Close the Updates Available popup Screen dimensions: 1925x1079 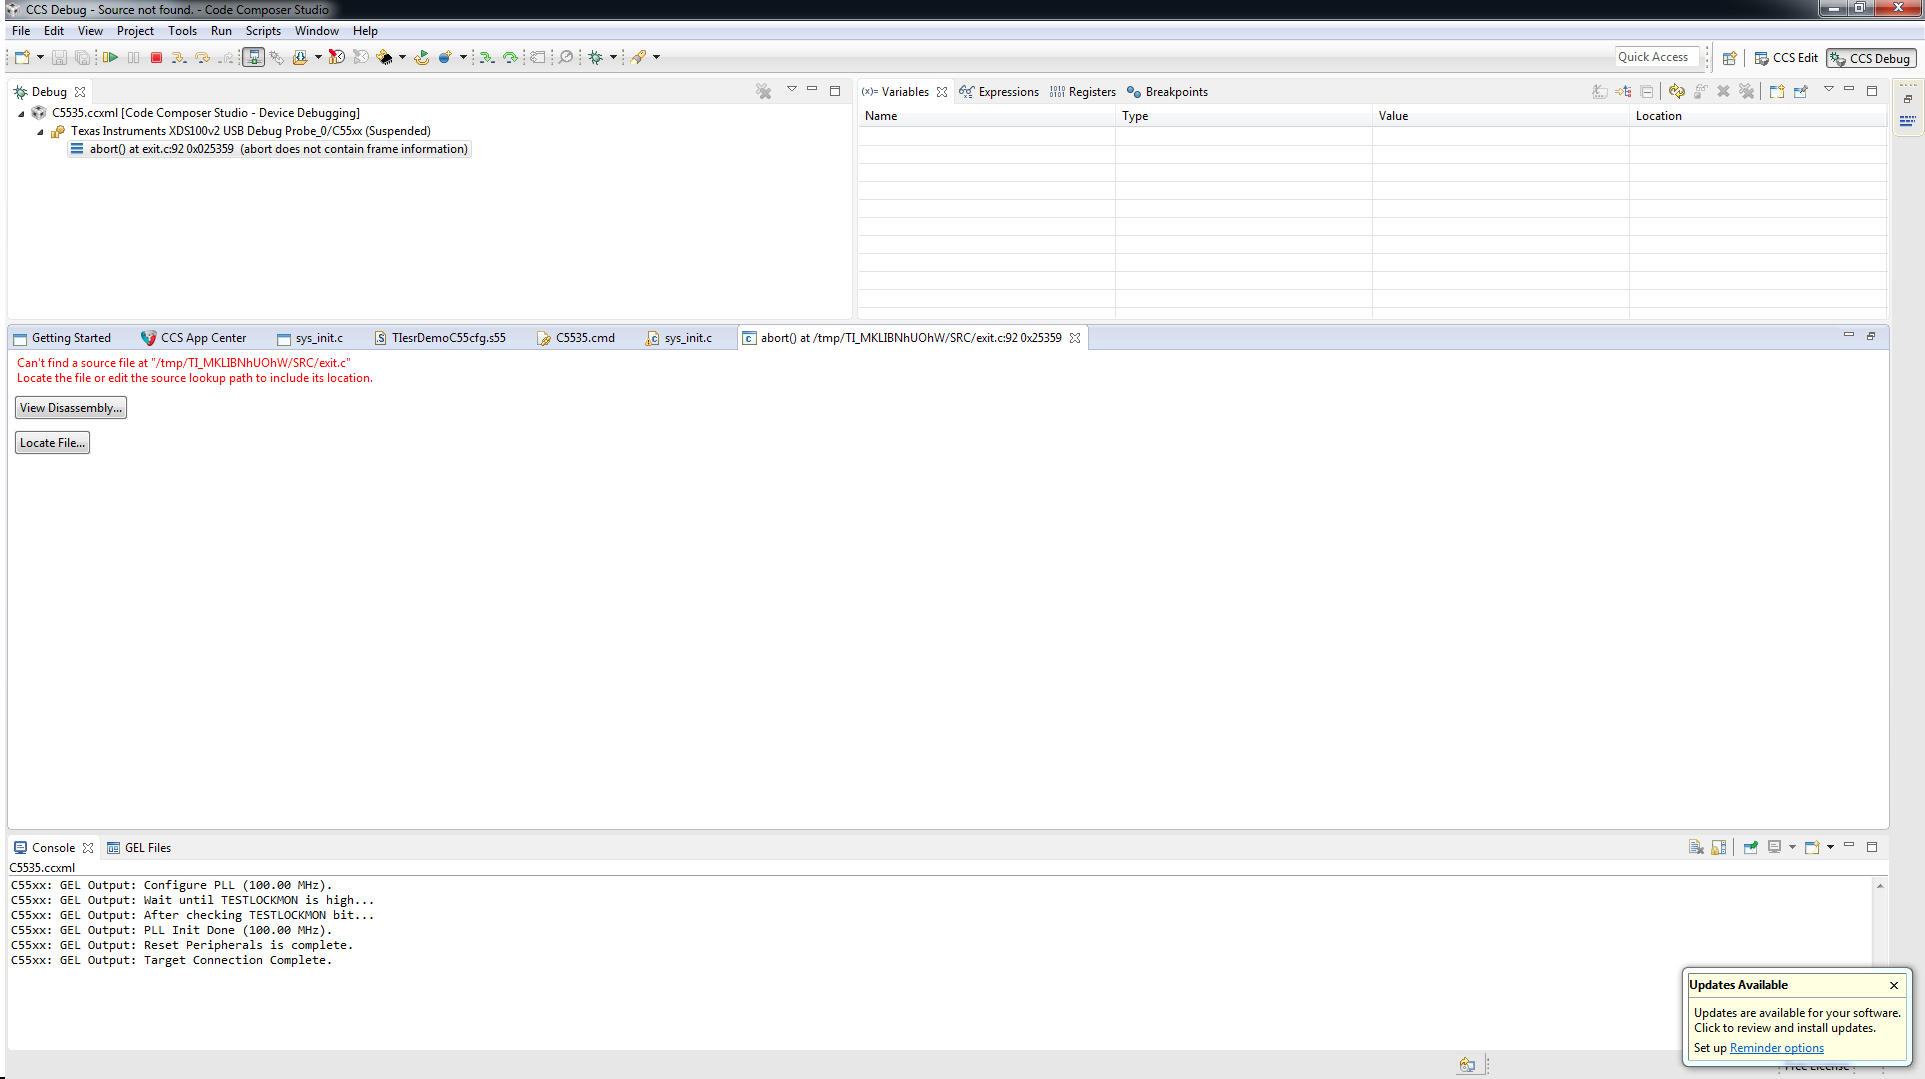[x=1894, y=985]
